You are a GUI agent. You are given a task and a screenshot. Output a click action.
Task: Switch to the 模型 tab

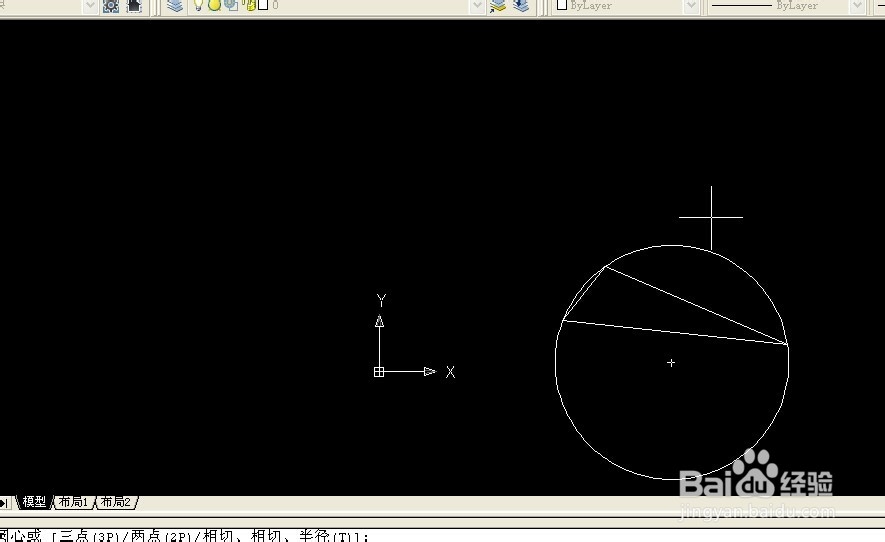(34, 502)
